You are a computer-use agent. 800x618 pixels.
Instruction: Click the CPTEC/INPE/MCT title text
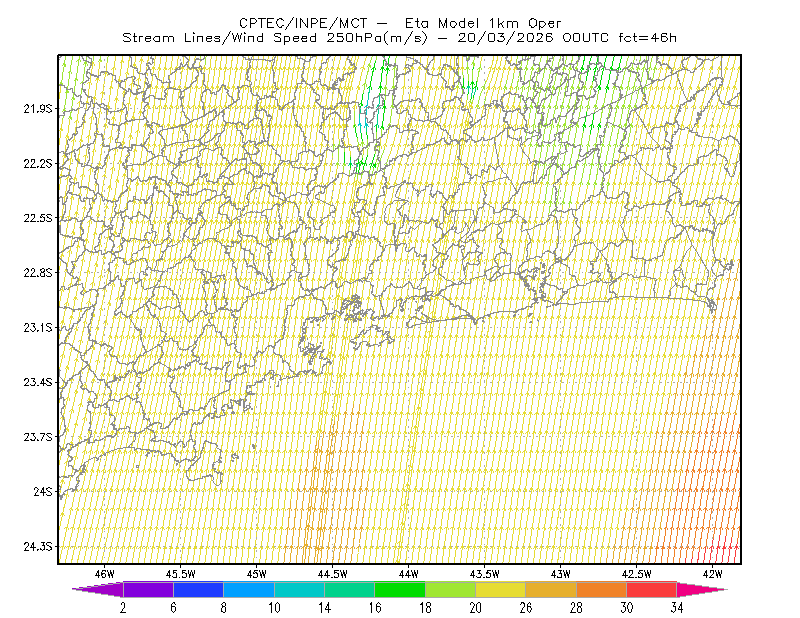pyautogui.click(x=303, y=23)
